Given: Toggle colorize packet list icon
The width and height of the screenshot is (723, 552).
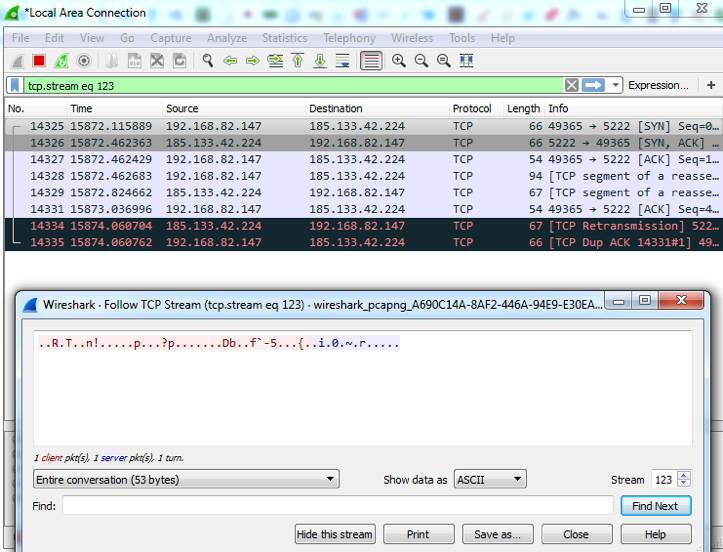Looking at the screenshot, I should click(371, 60).
